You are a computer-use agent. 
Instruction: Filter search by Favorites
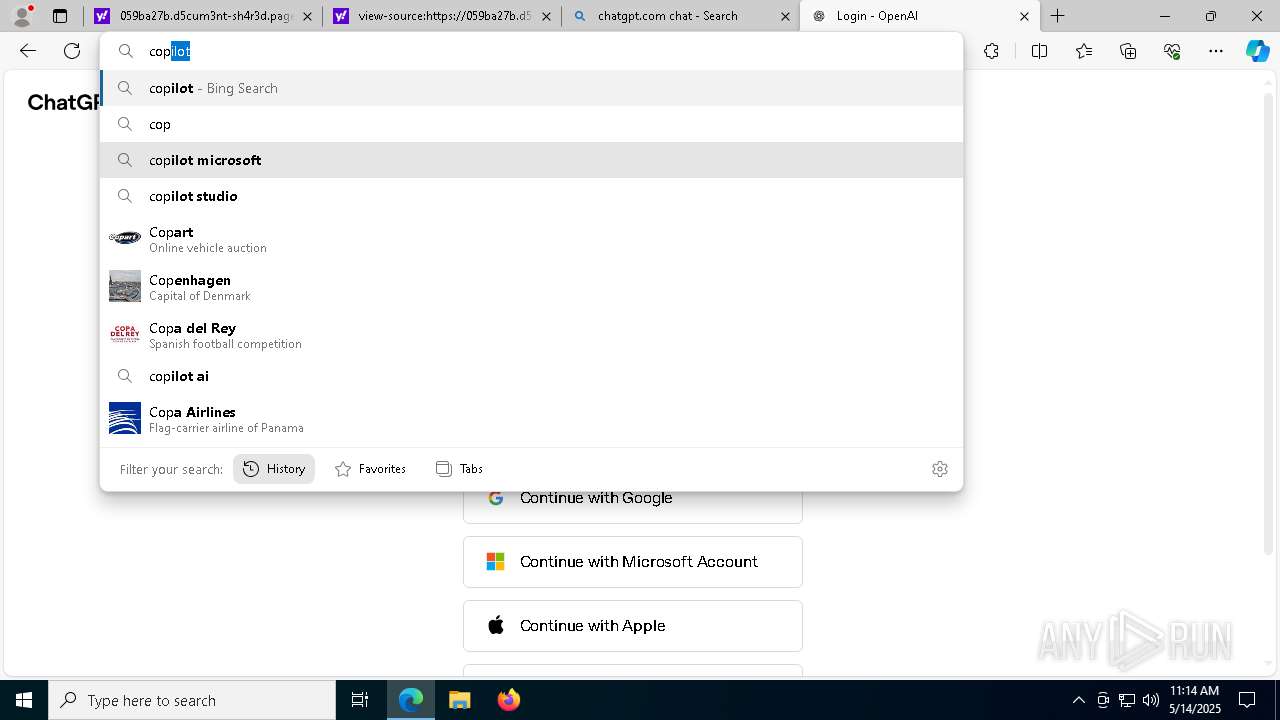(370, 469)
